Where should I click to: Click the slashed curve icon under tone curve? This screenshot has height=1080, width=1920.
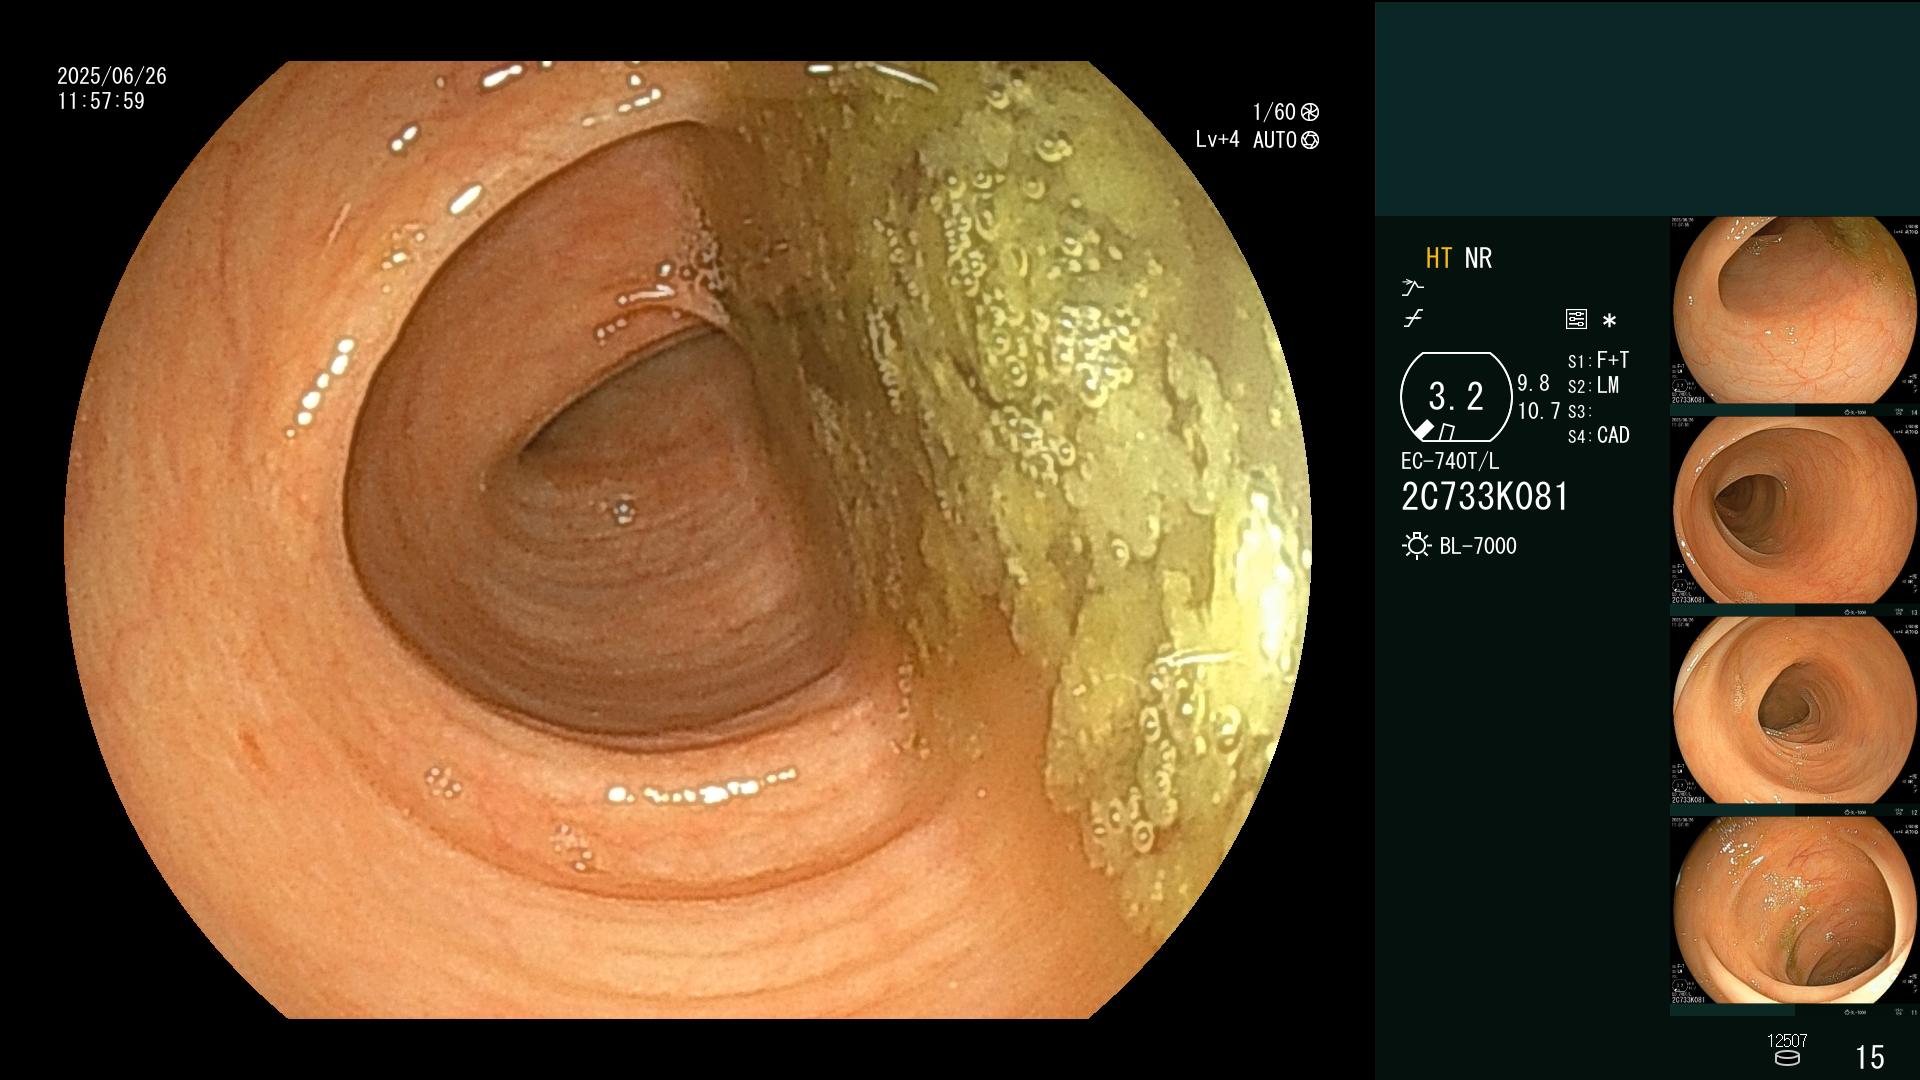click(x=1413, y=319)
